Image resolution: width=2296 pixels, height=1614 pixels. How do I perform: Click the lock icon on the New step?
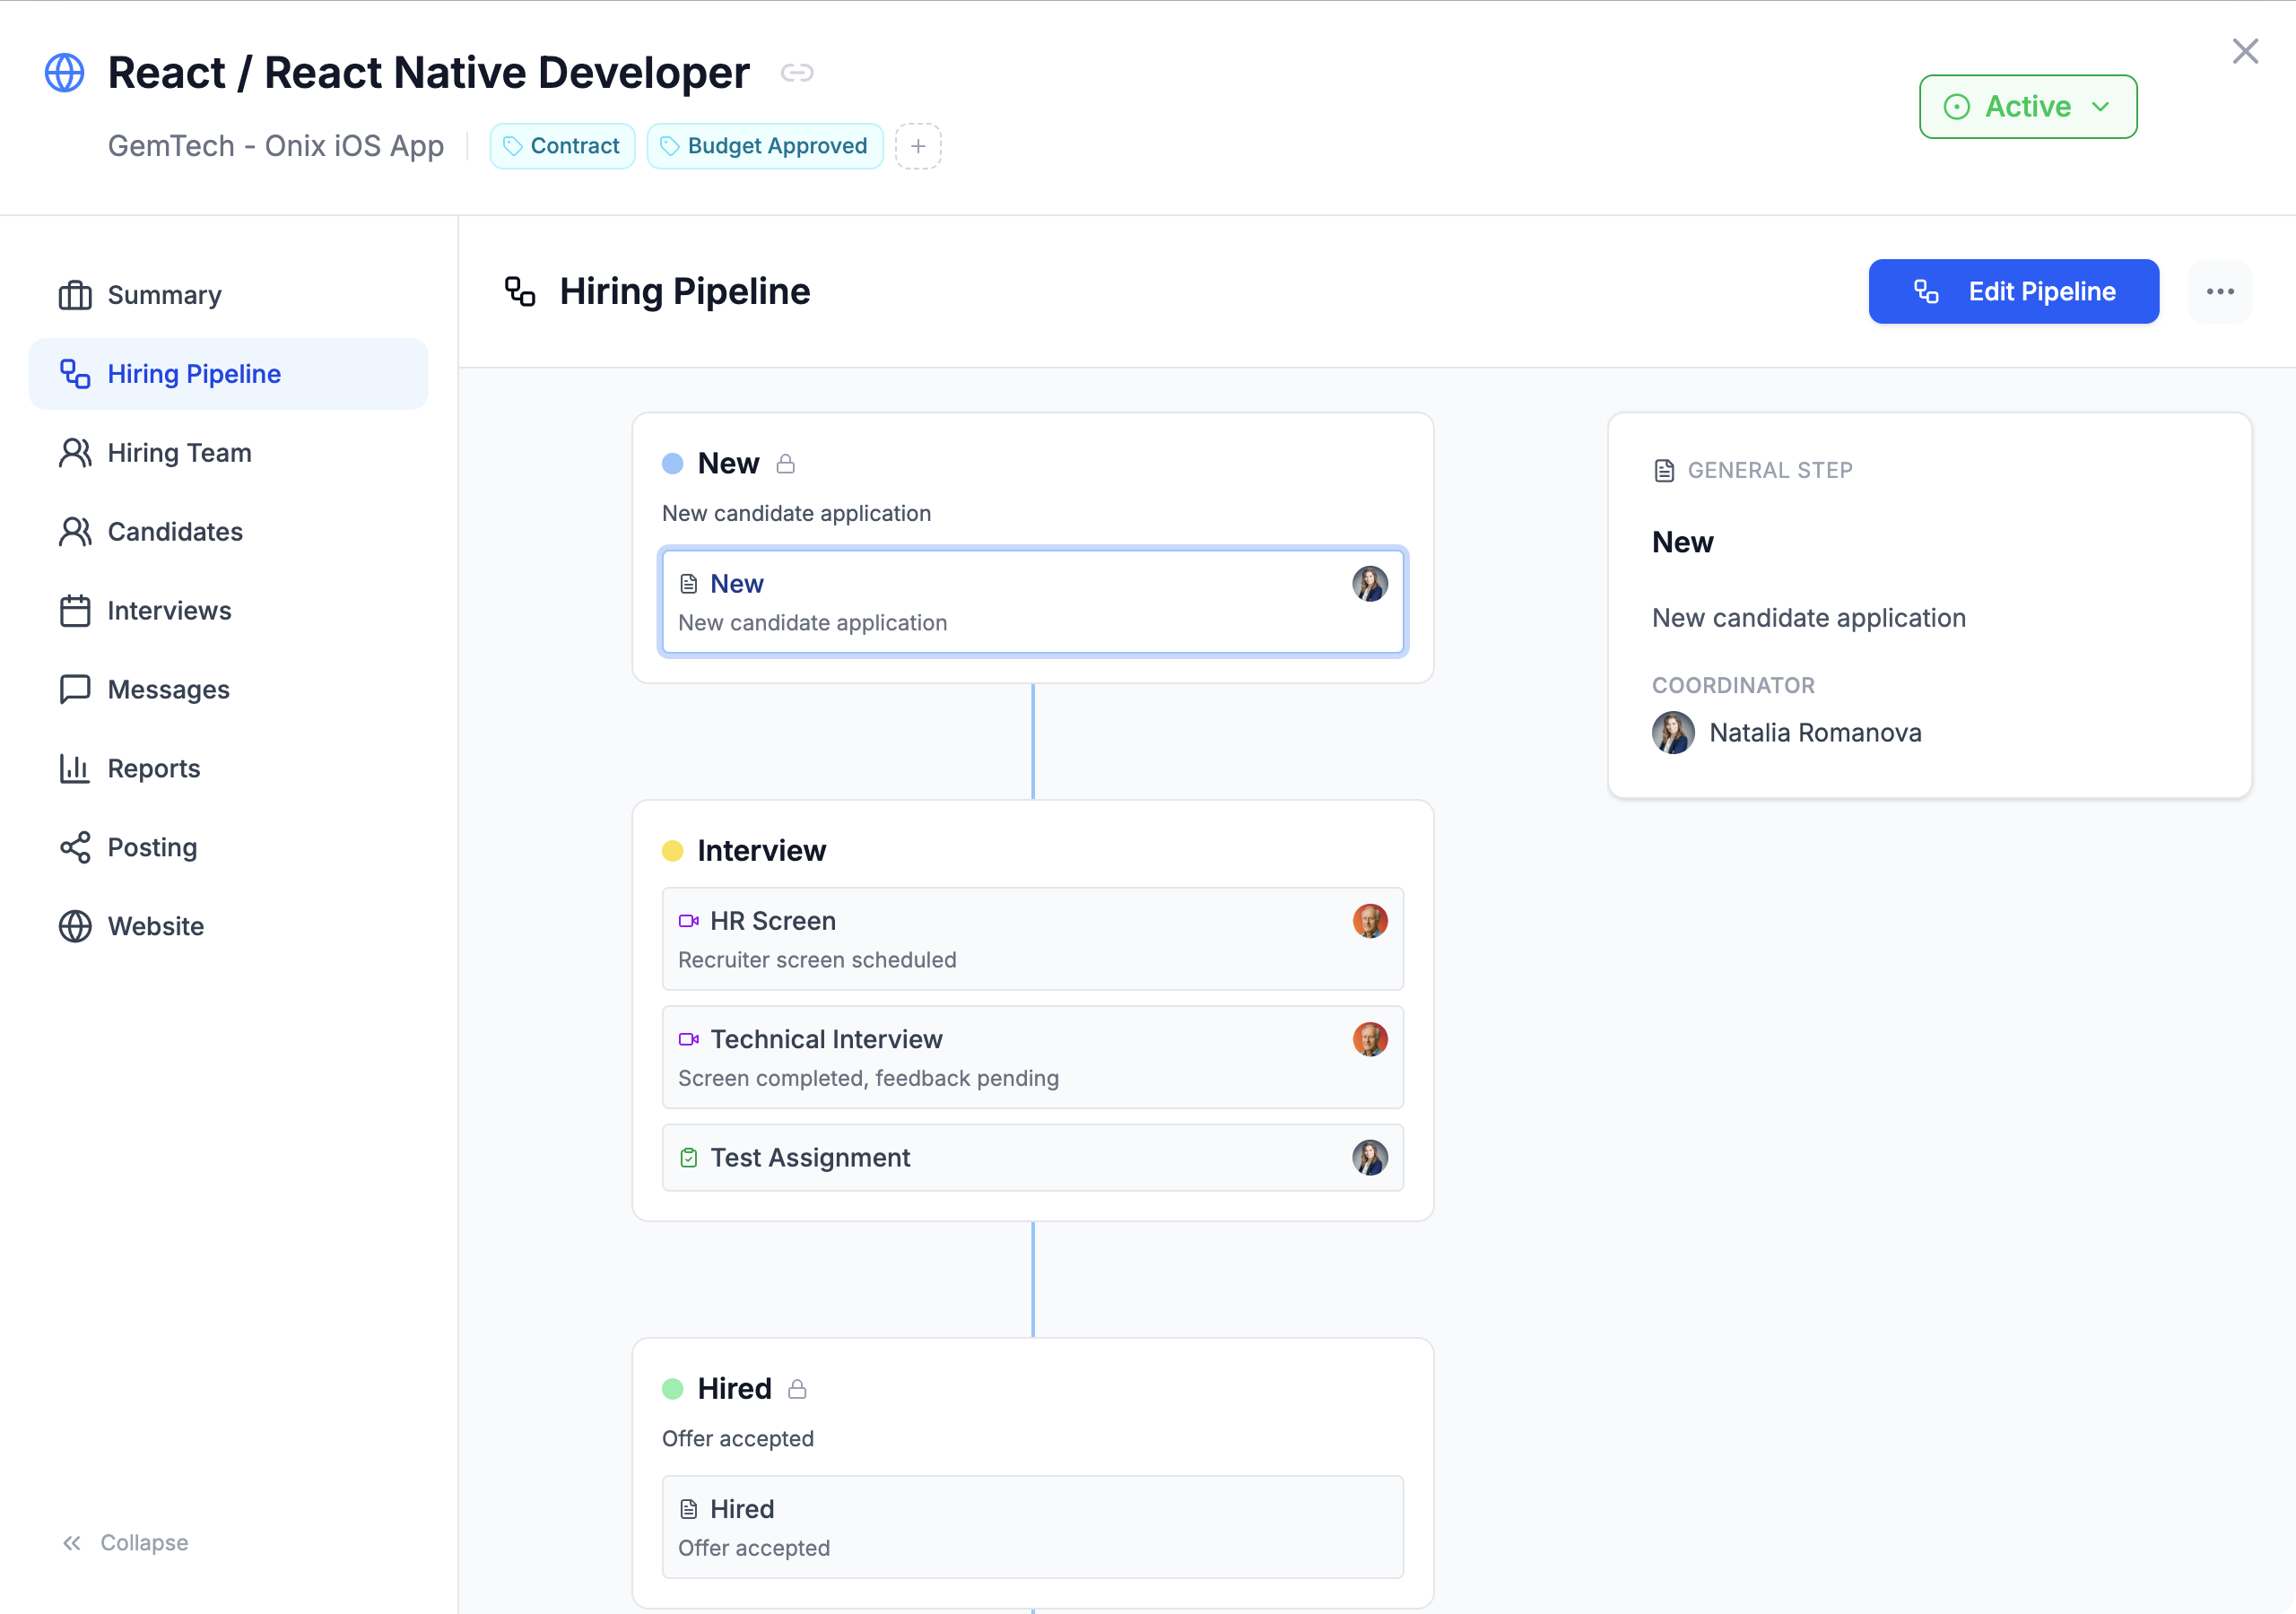click(787, 463)
